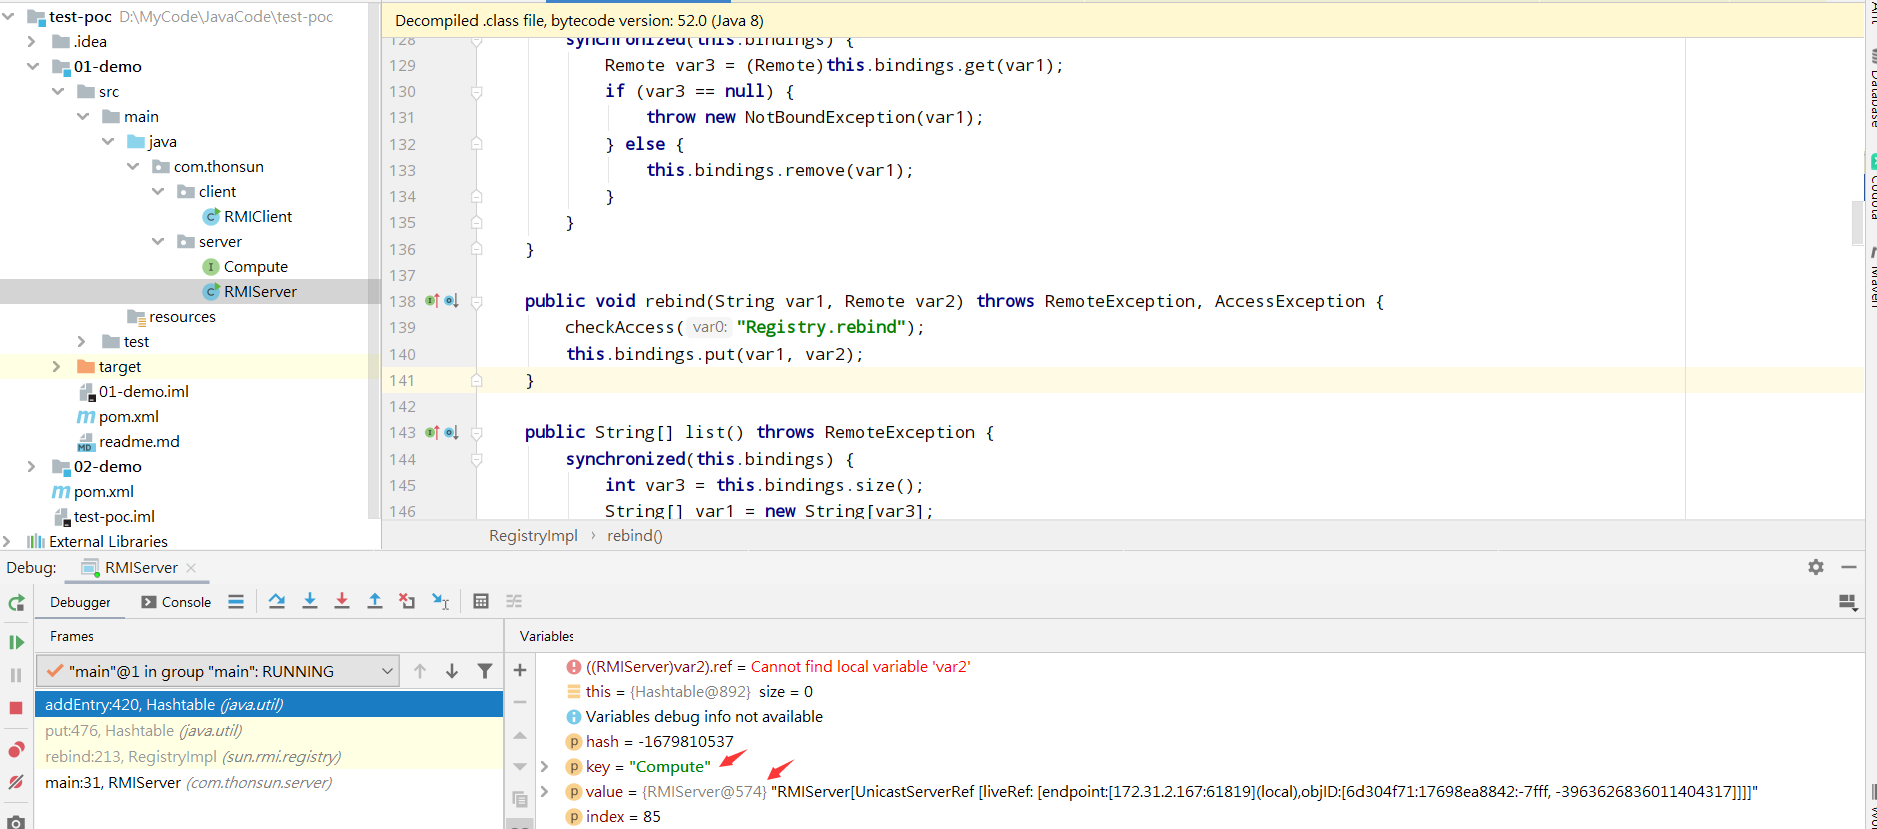The width and height of the screenshot is (1877, 829).
Task: Close the RMIServer debug tab
Action: coord(191,567)
